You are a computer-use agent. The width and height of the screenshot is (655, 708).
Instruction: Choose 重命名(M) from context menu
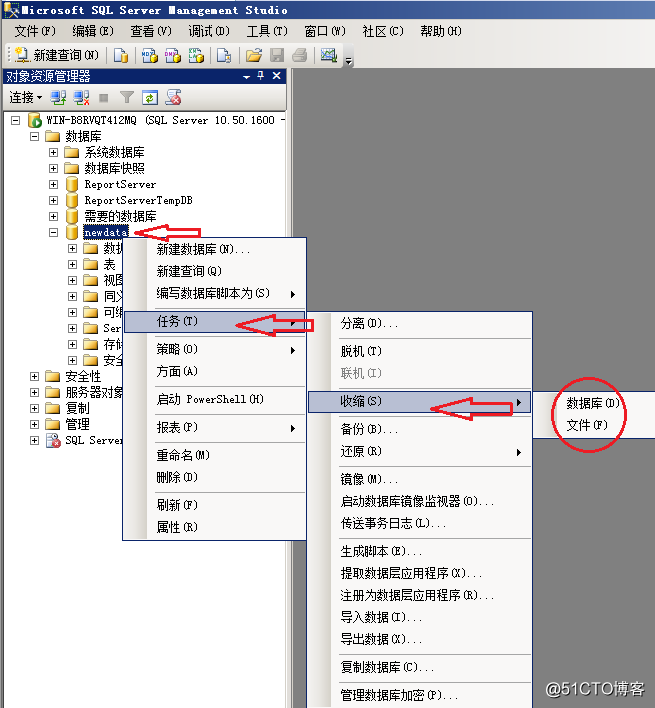[215, 455]
